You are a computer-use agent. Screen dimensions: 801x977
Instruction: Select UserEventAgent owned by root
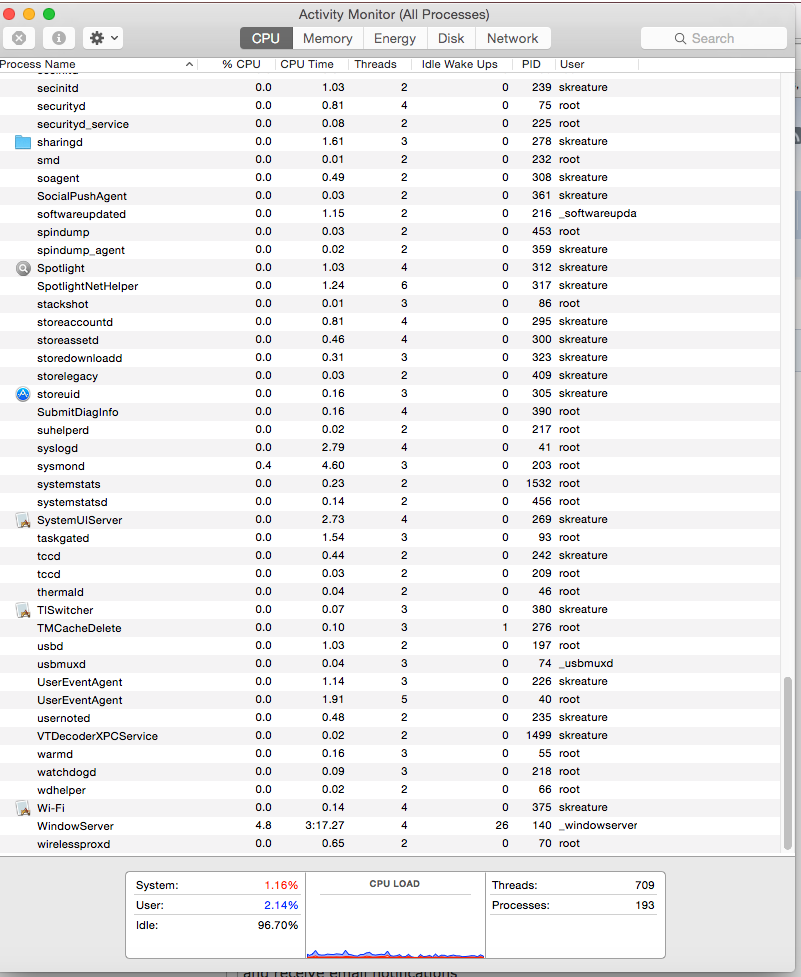[x=390, y=700]
